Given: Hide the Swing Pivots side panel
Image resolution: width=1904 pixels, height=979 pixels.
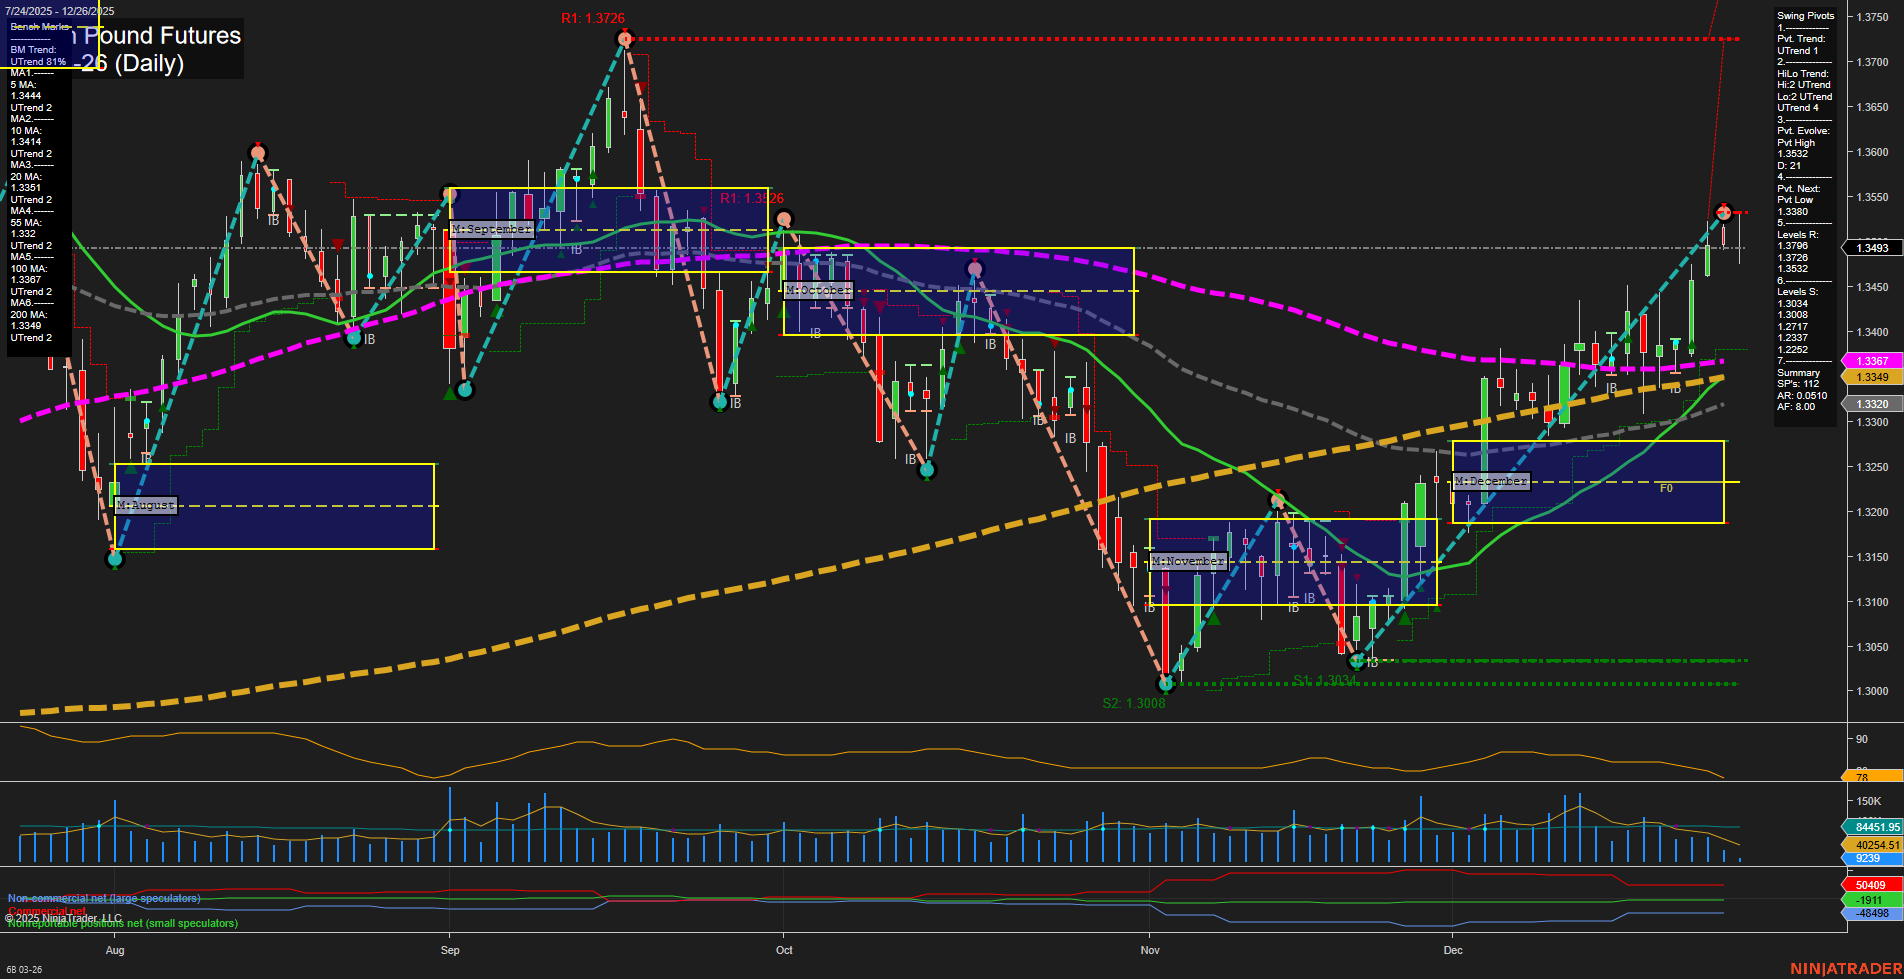Looking at the screenshot, I should (1806, 15).
